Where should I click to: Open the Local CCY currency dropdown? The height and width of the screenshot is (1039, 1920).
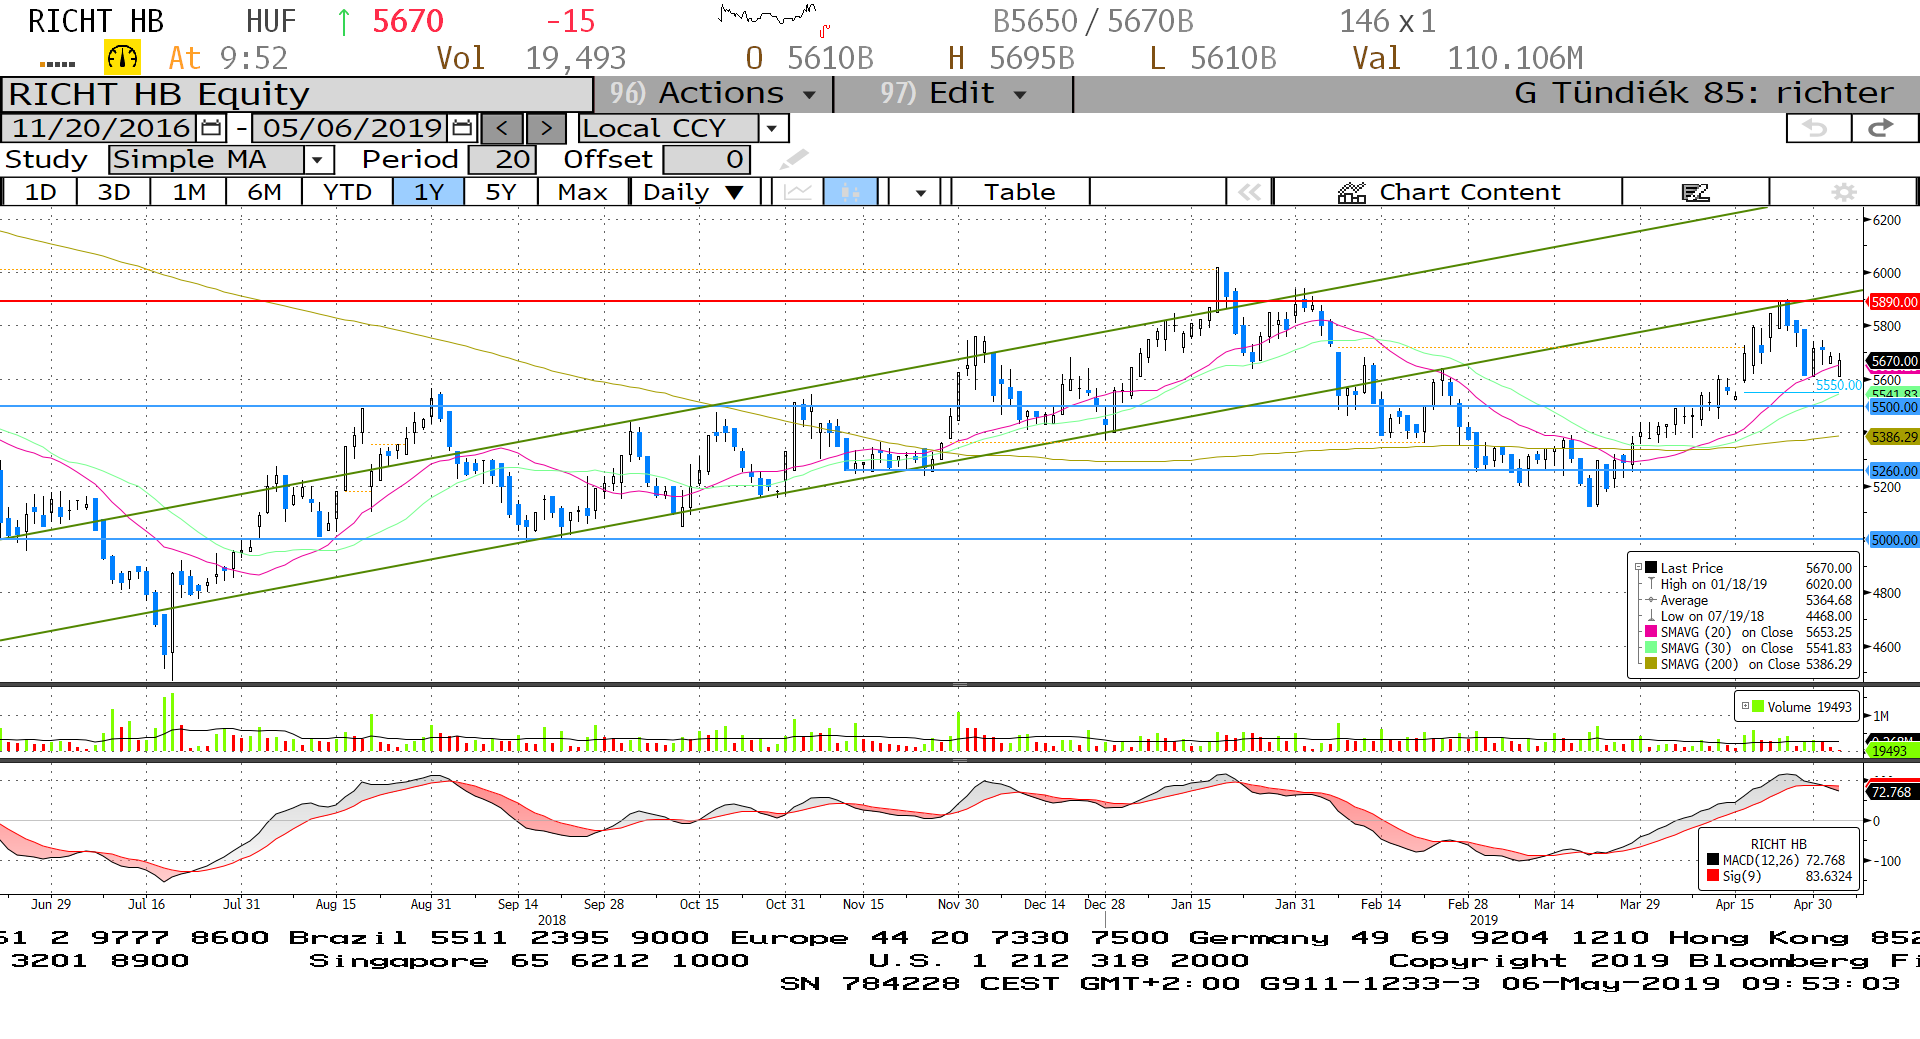tap(771, 128)
